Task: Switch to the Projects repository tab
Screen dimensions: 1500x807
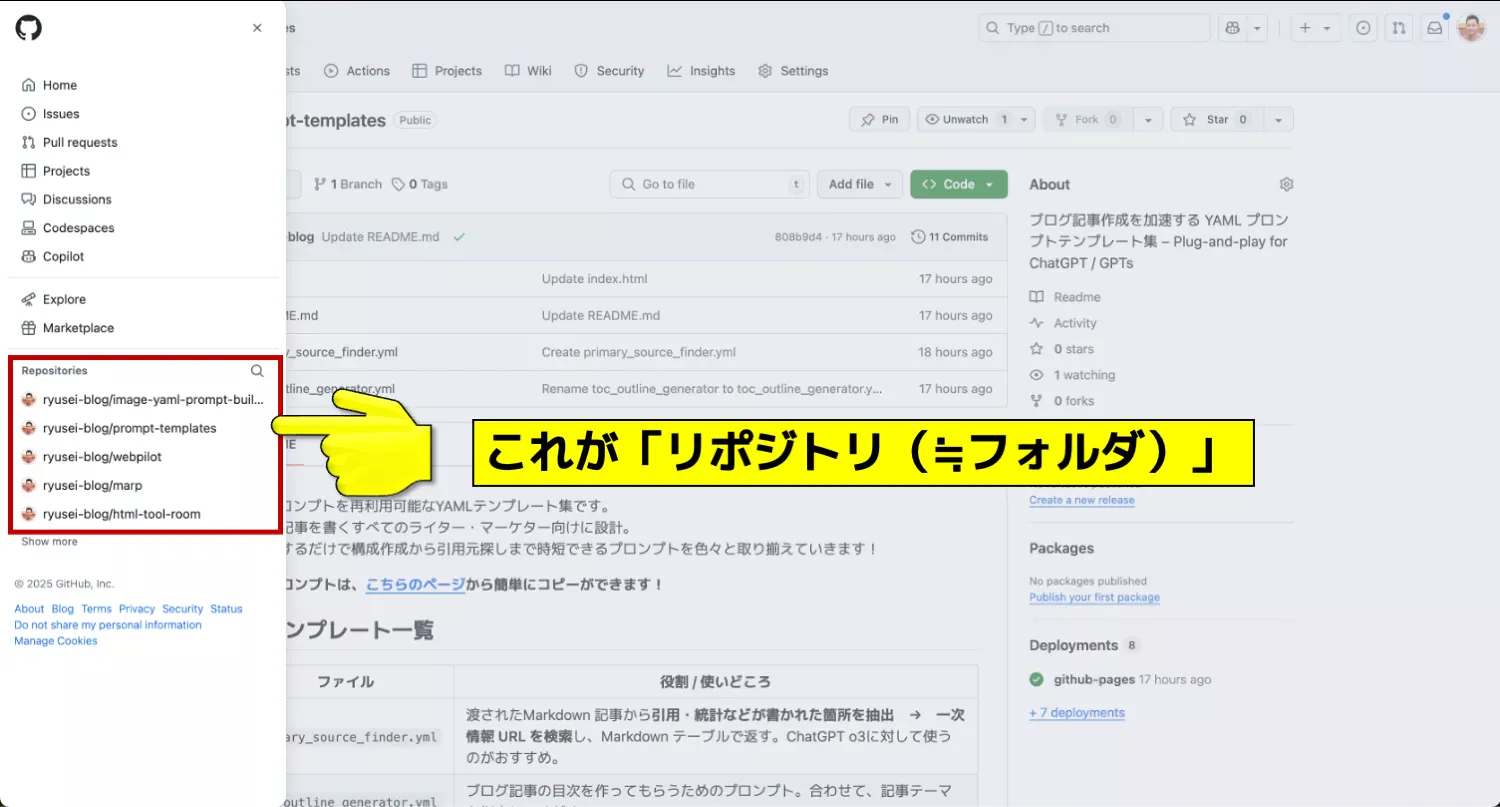Action: click(x=448, y=71)
